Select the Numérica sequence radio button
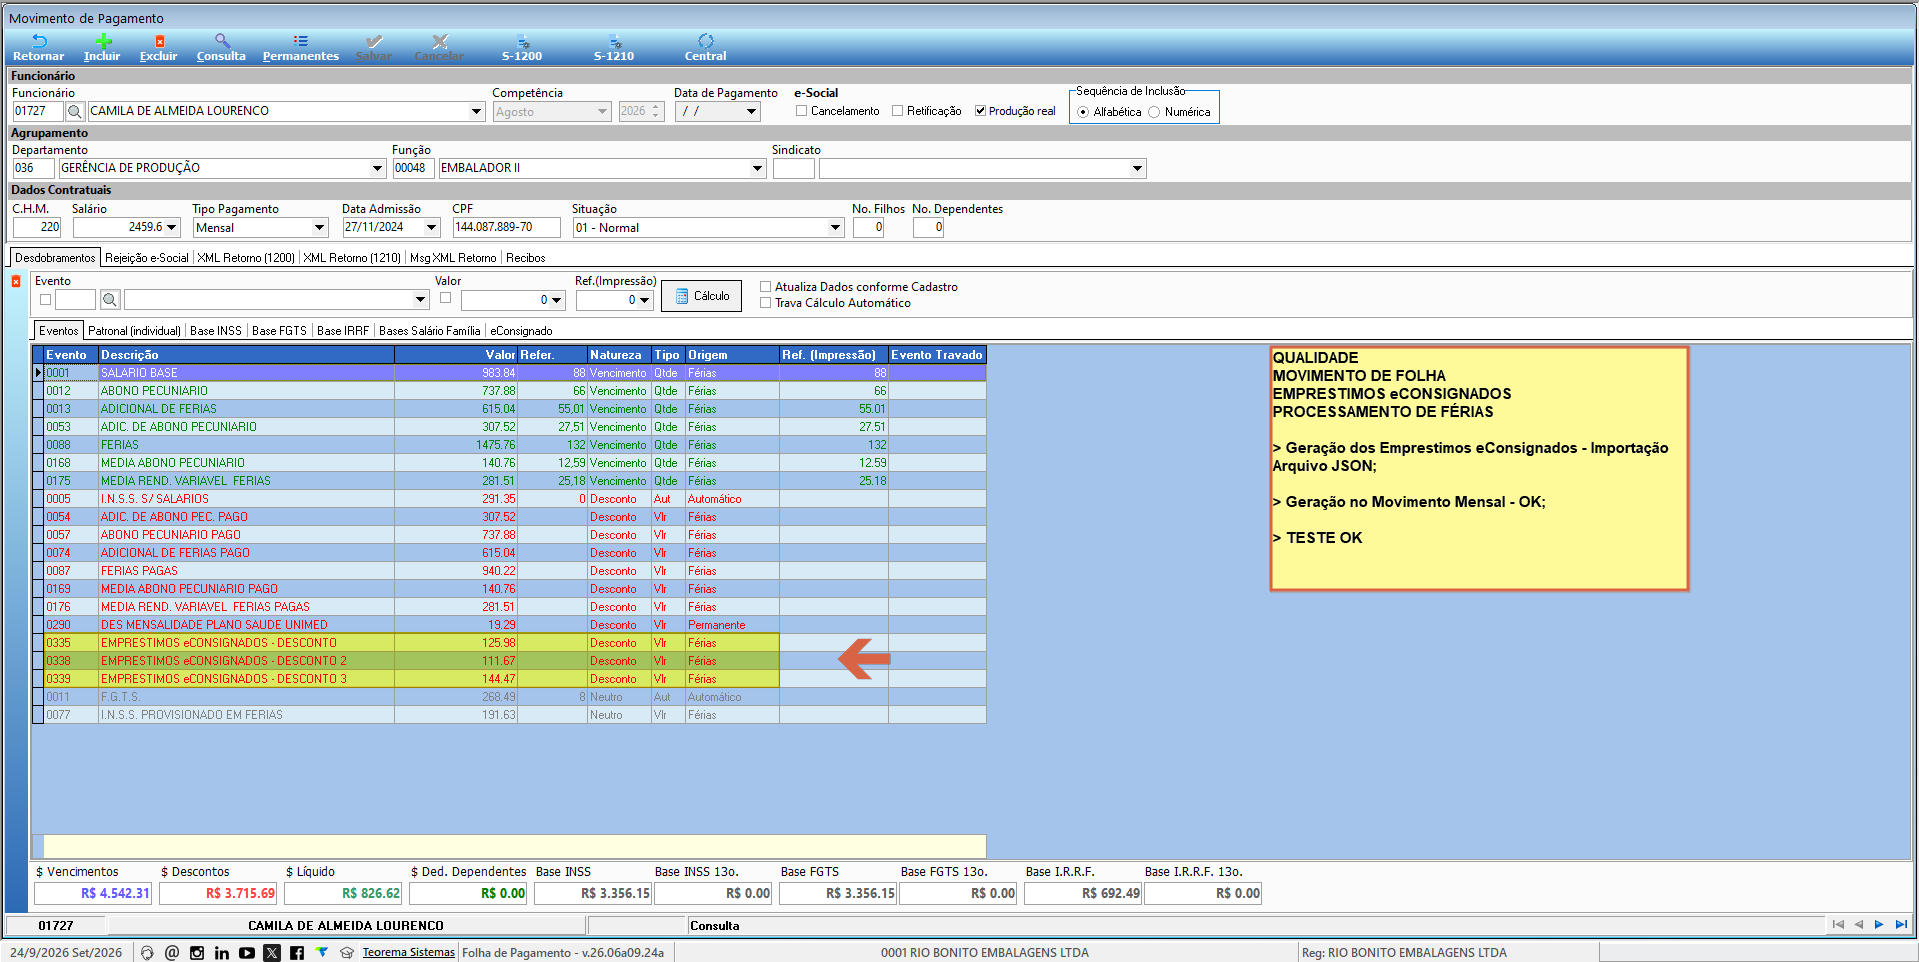 coord(1154,112)
